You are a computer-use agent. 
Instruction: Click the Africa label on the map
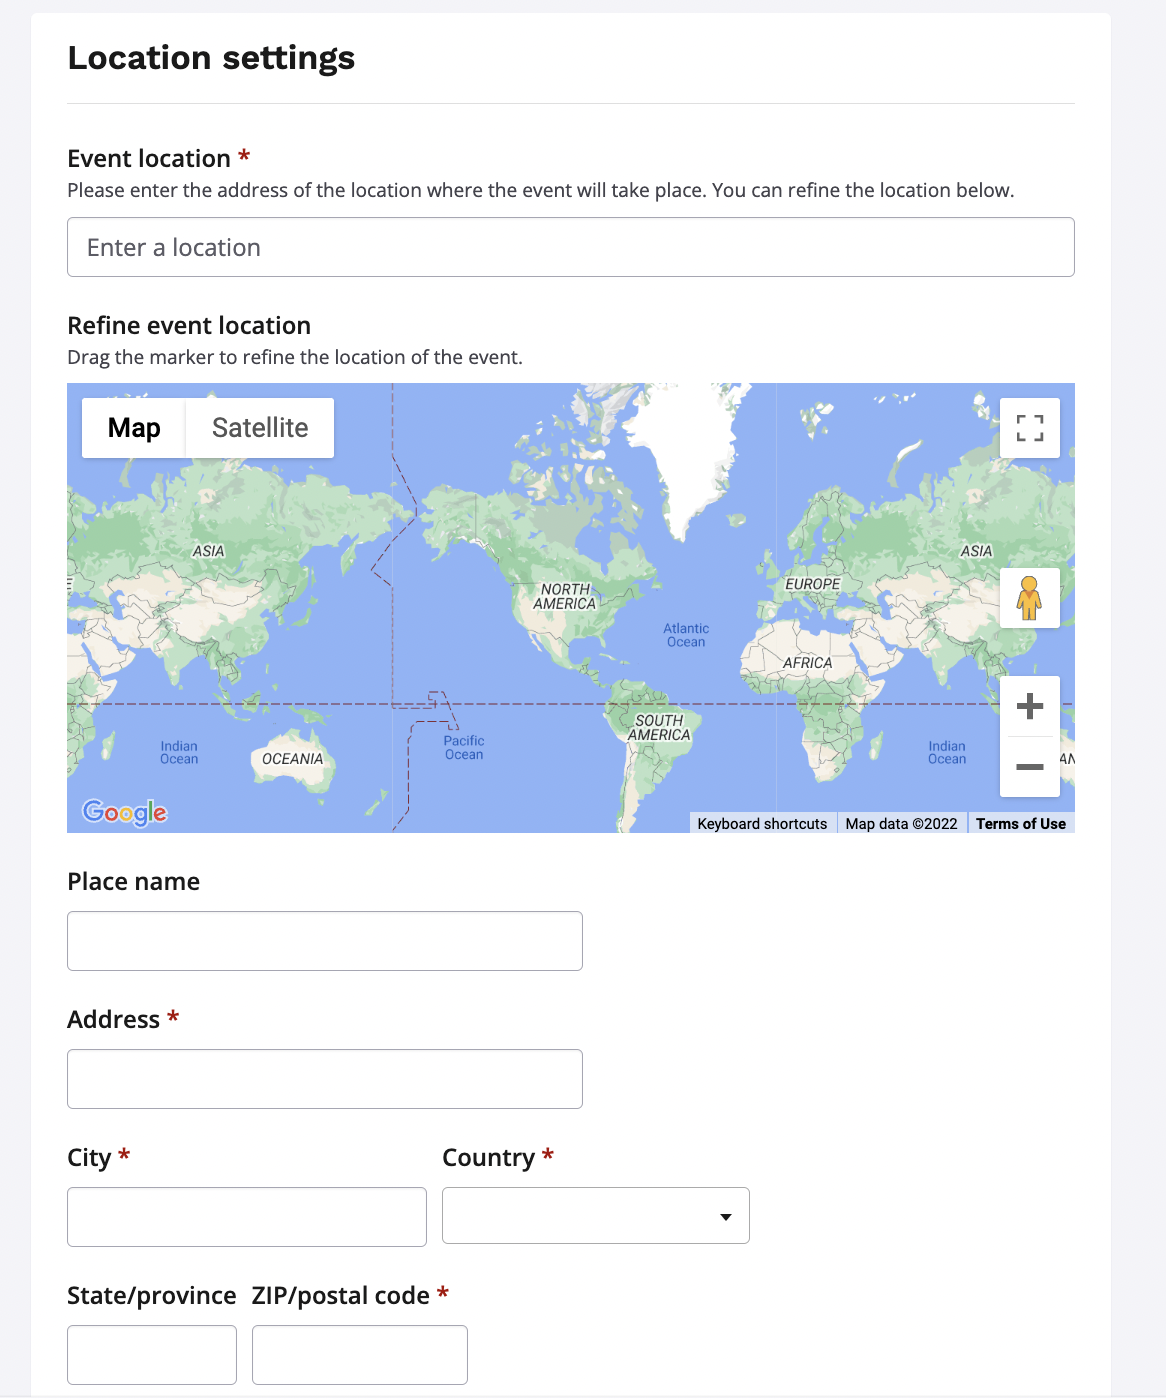coord(807,663)
